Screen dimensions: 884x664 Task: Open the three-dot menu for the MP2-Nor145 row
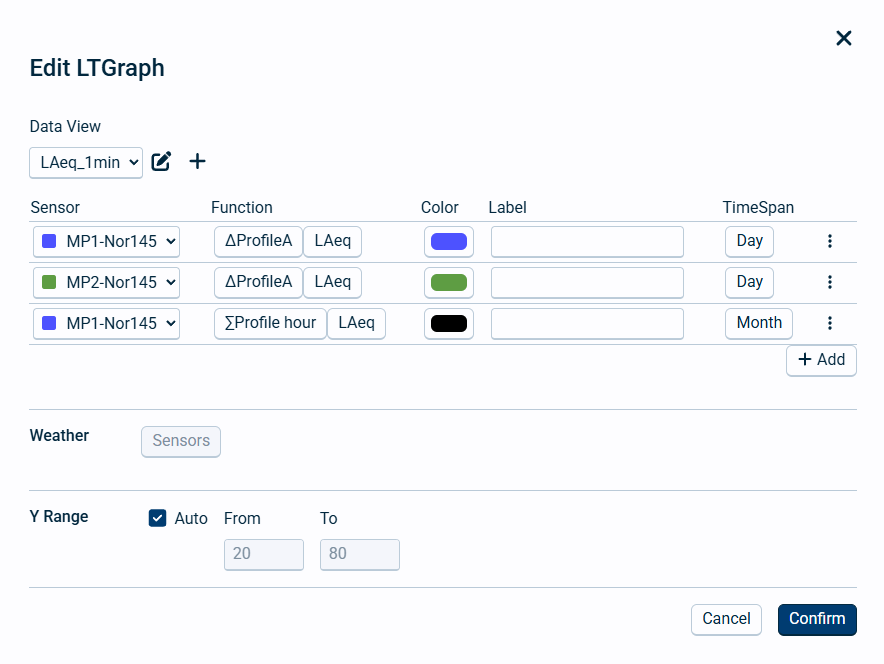click(830, 282)
